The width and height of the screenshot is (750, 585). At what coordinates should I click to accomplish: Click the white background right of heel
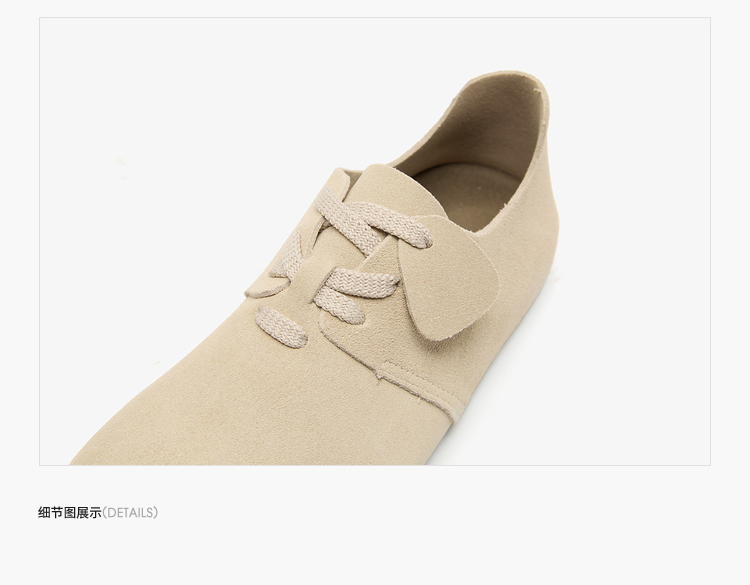pos(636,239)
